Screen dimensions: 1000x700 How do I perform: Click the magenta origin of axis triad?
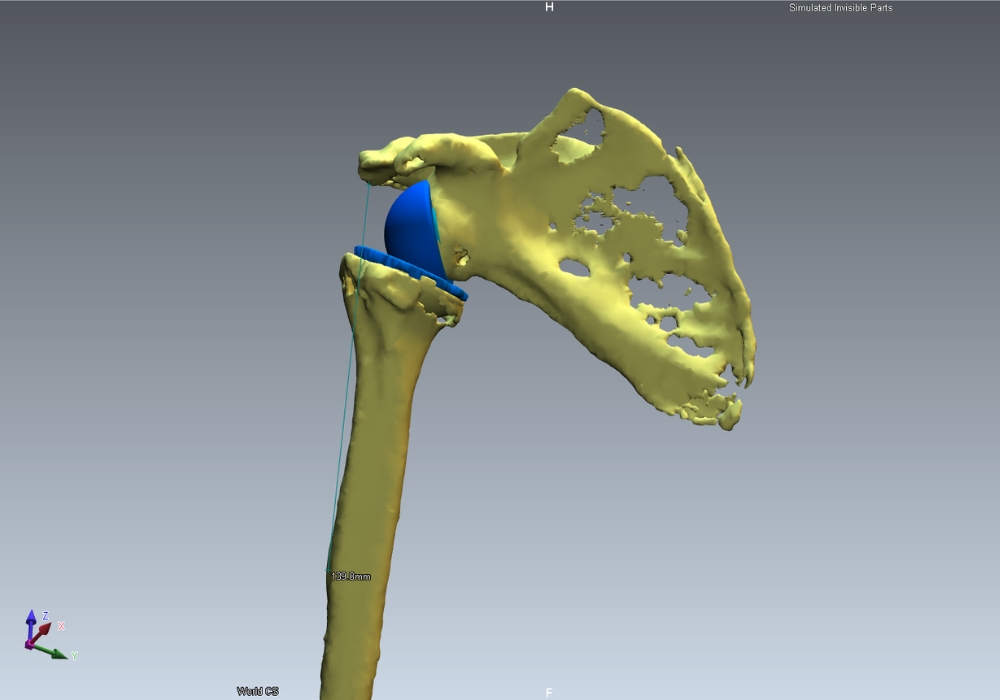(31, 643)
